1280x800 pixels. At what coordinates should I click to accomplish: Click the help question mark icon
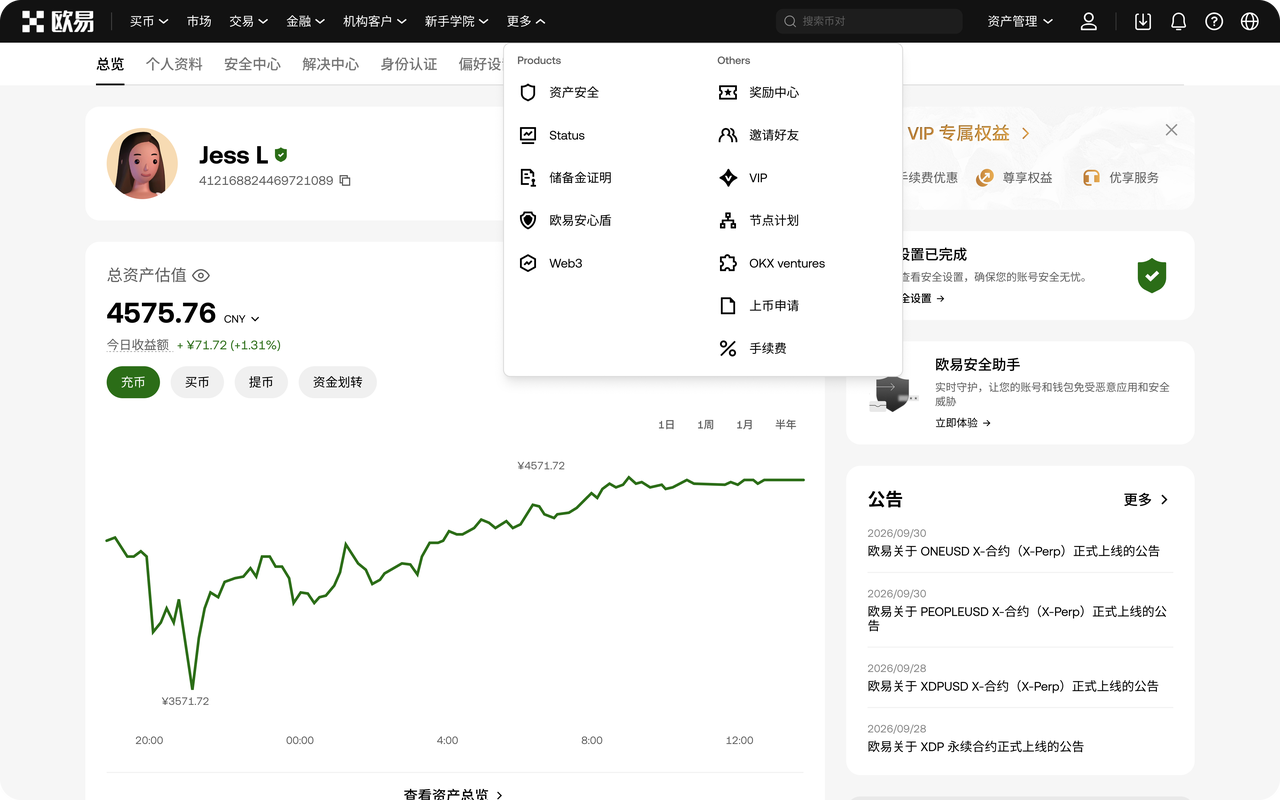click(1214, 21)
